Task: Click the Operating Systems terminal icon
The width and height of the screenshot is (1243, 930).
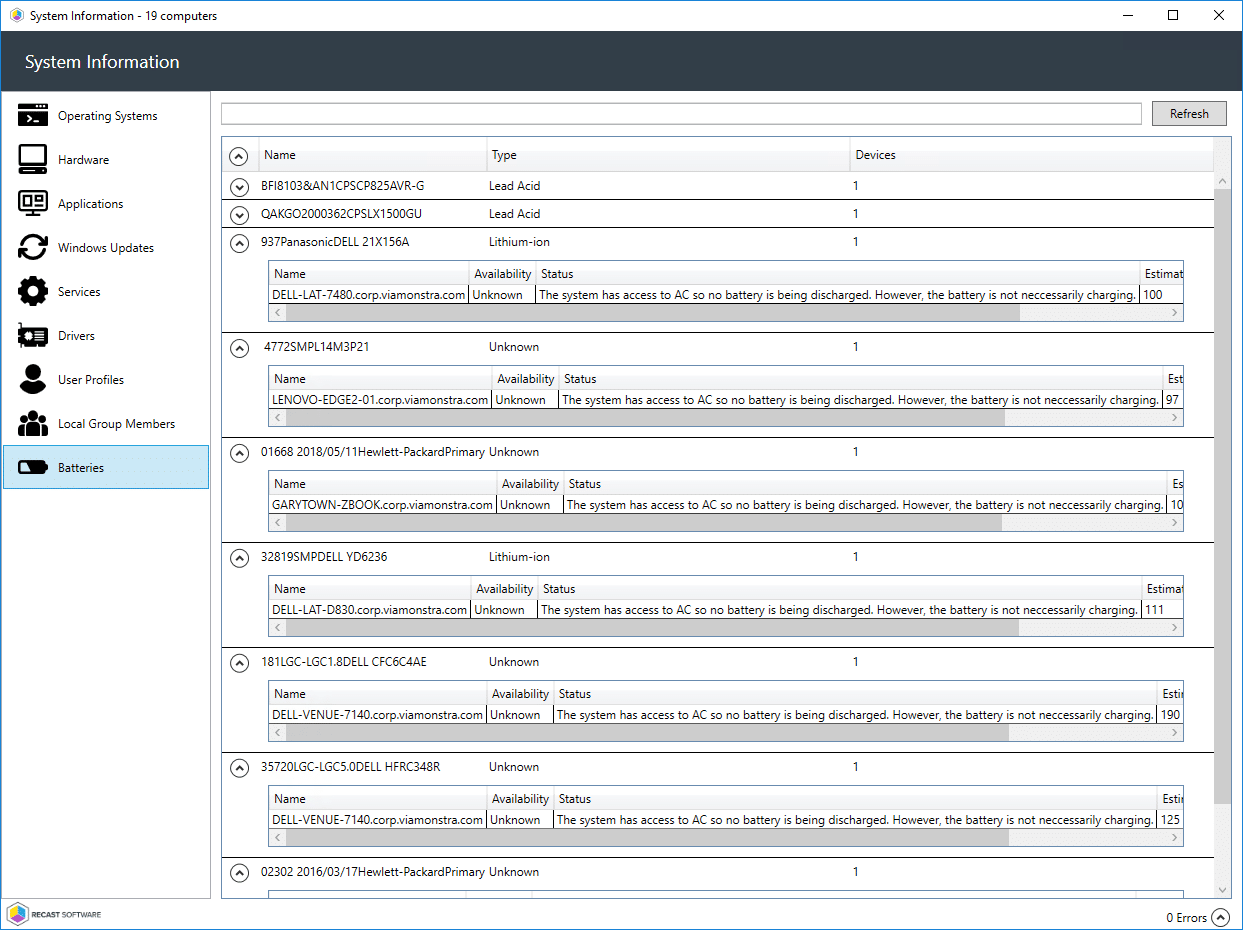Action: tap(33, 115)
